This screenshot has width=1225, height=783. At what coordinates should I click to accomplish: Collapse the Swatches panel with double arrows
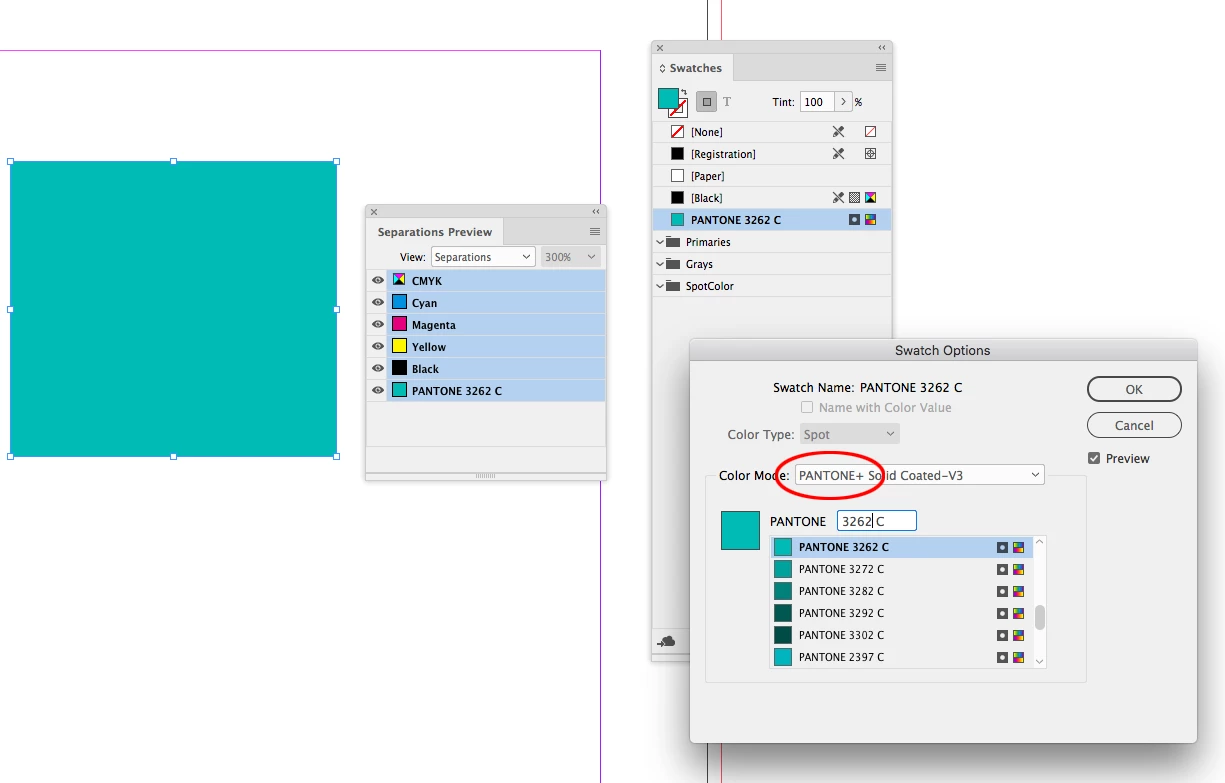coord(882,47)
